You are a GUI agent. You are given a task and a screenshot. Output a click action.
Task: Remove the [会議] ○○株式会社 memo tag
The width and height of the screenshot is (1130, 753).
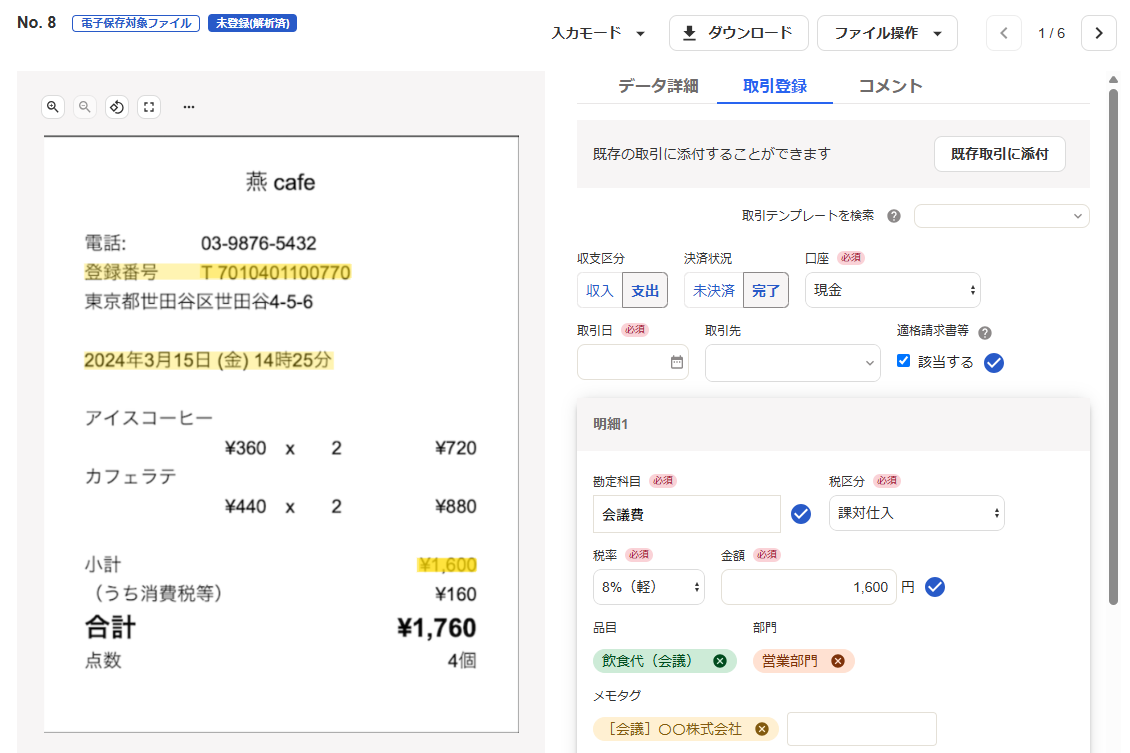[762, 729]
